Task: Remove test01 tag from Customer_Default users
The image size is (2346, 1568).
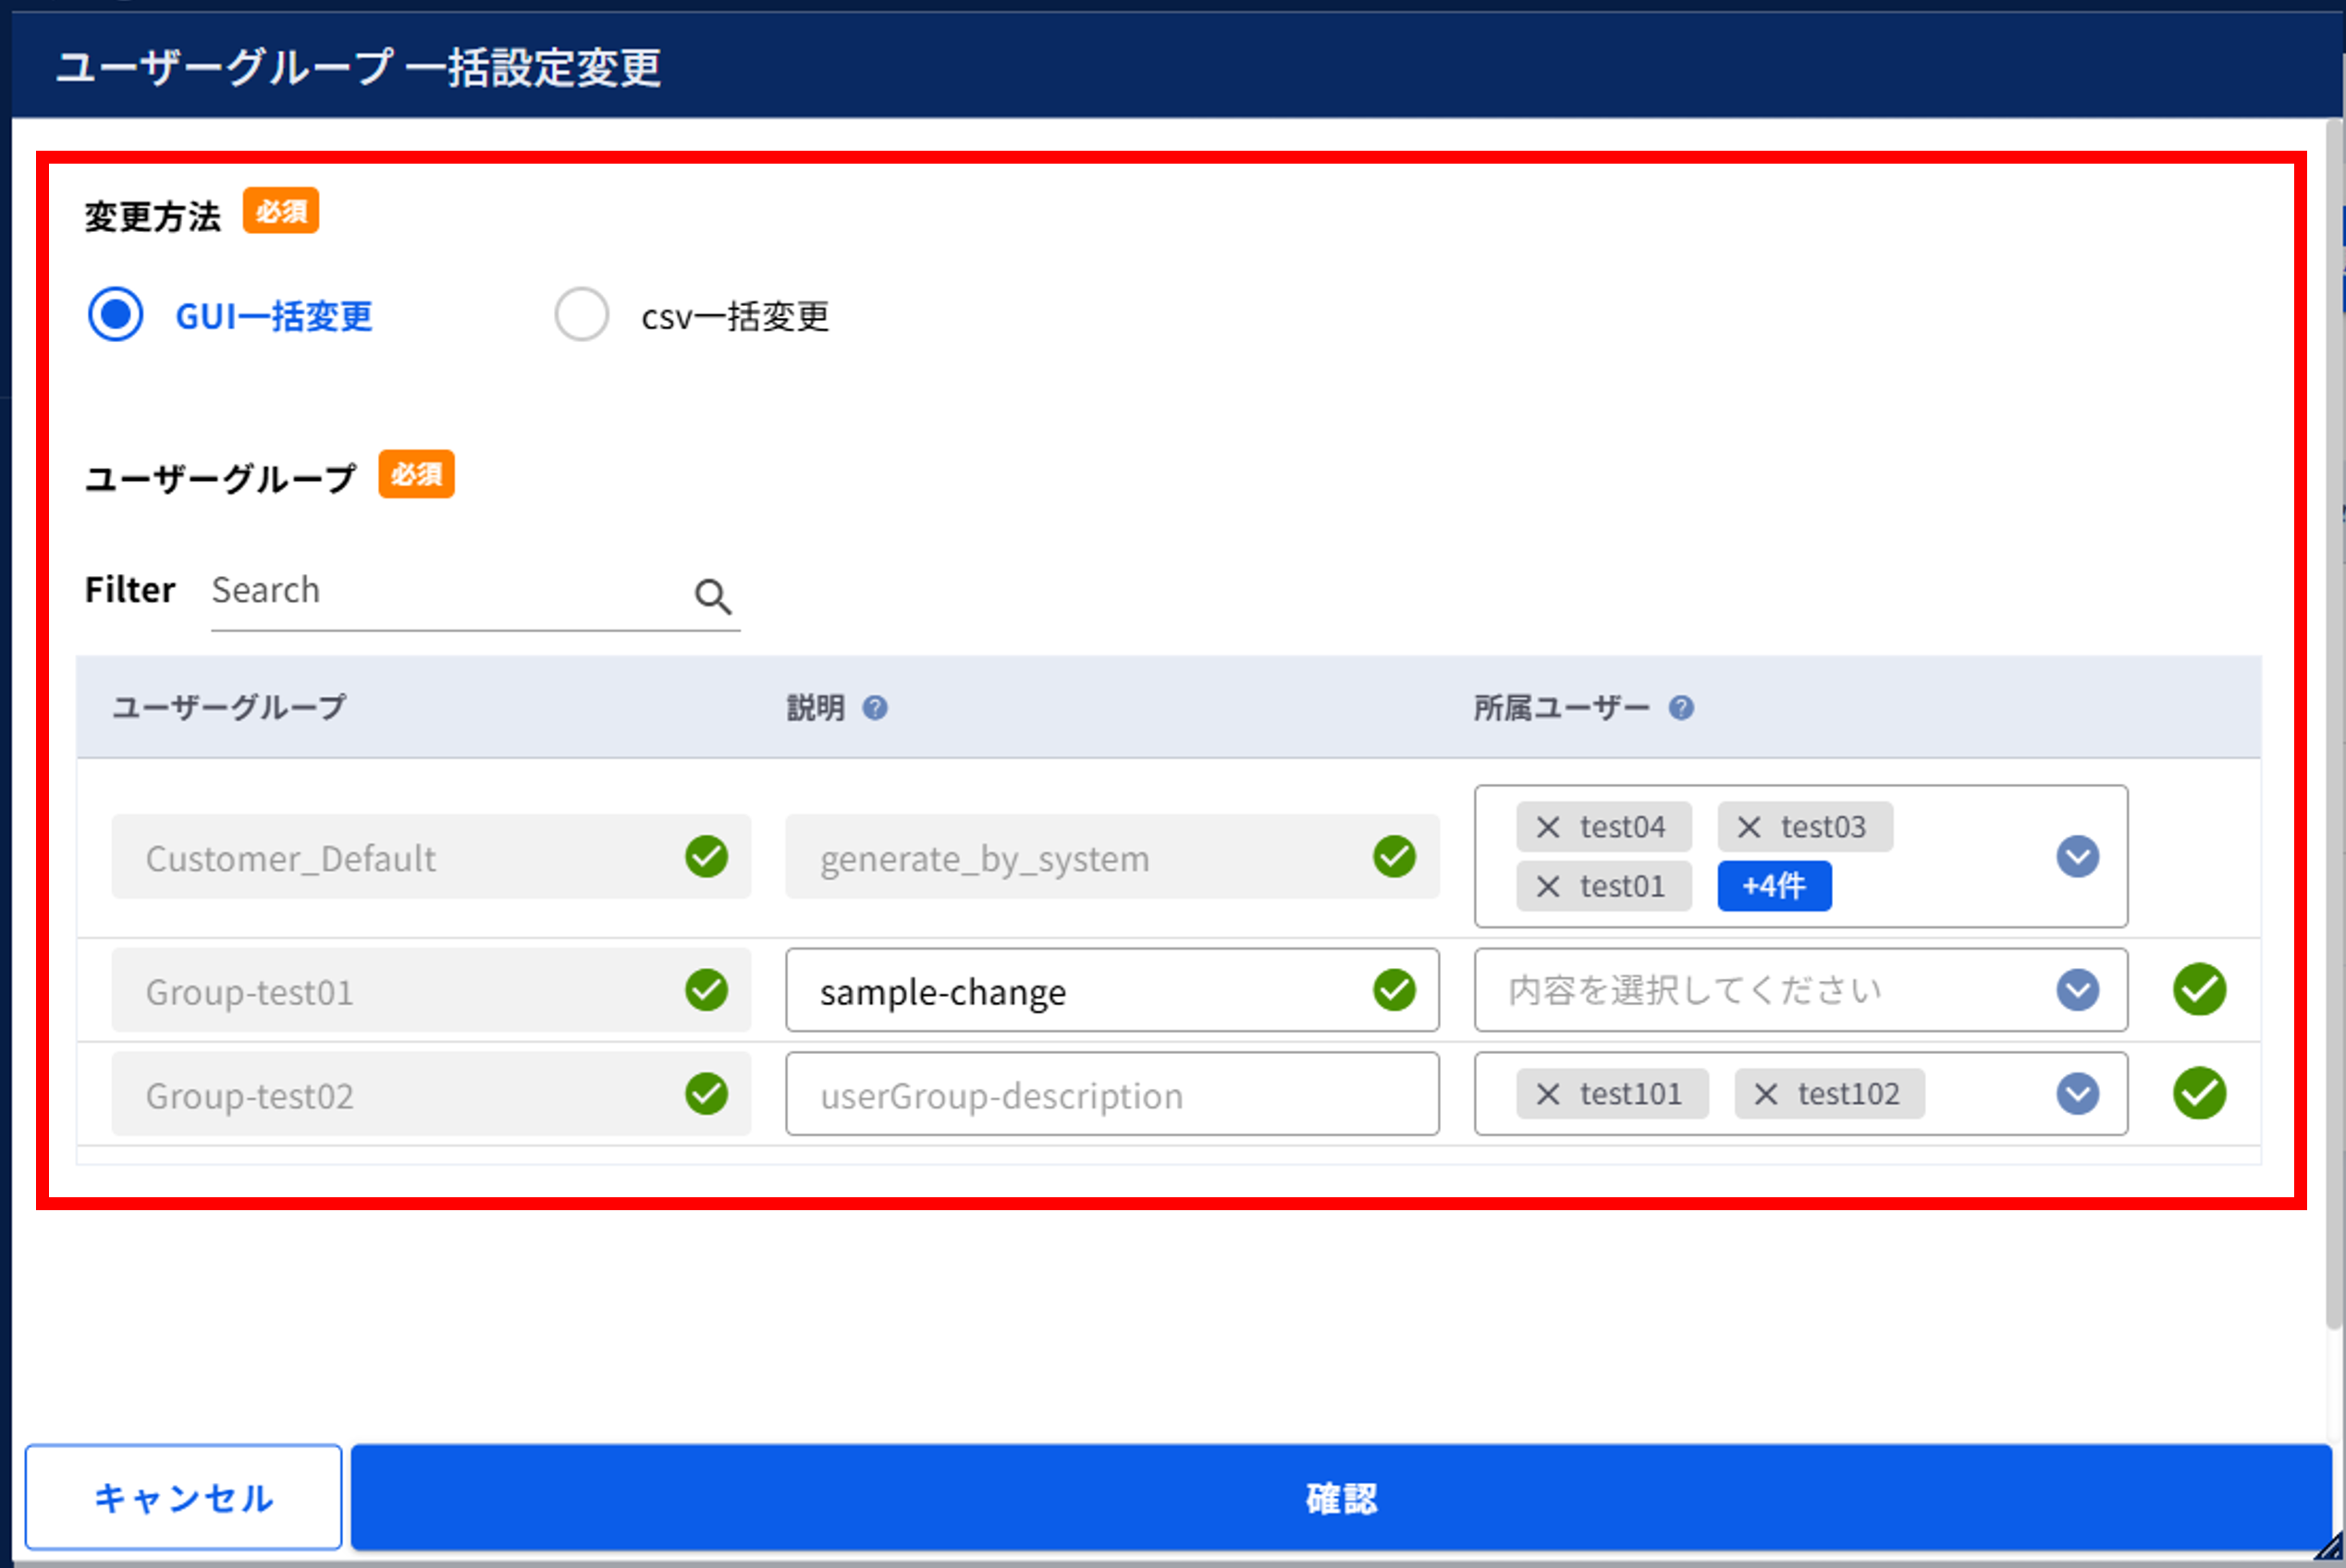Action: 1548,886
